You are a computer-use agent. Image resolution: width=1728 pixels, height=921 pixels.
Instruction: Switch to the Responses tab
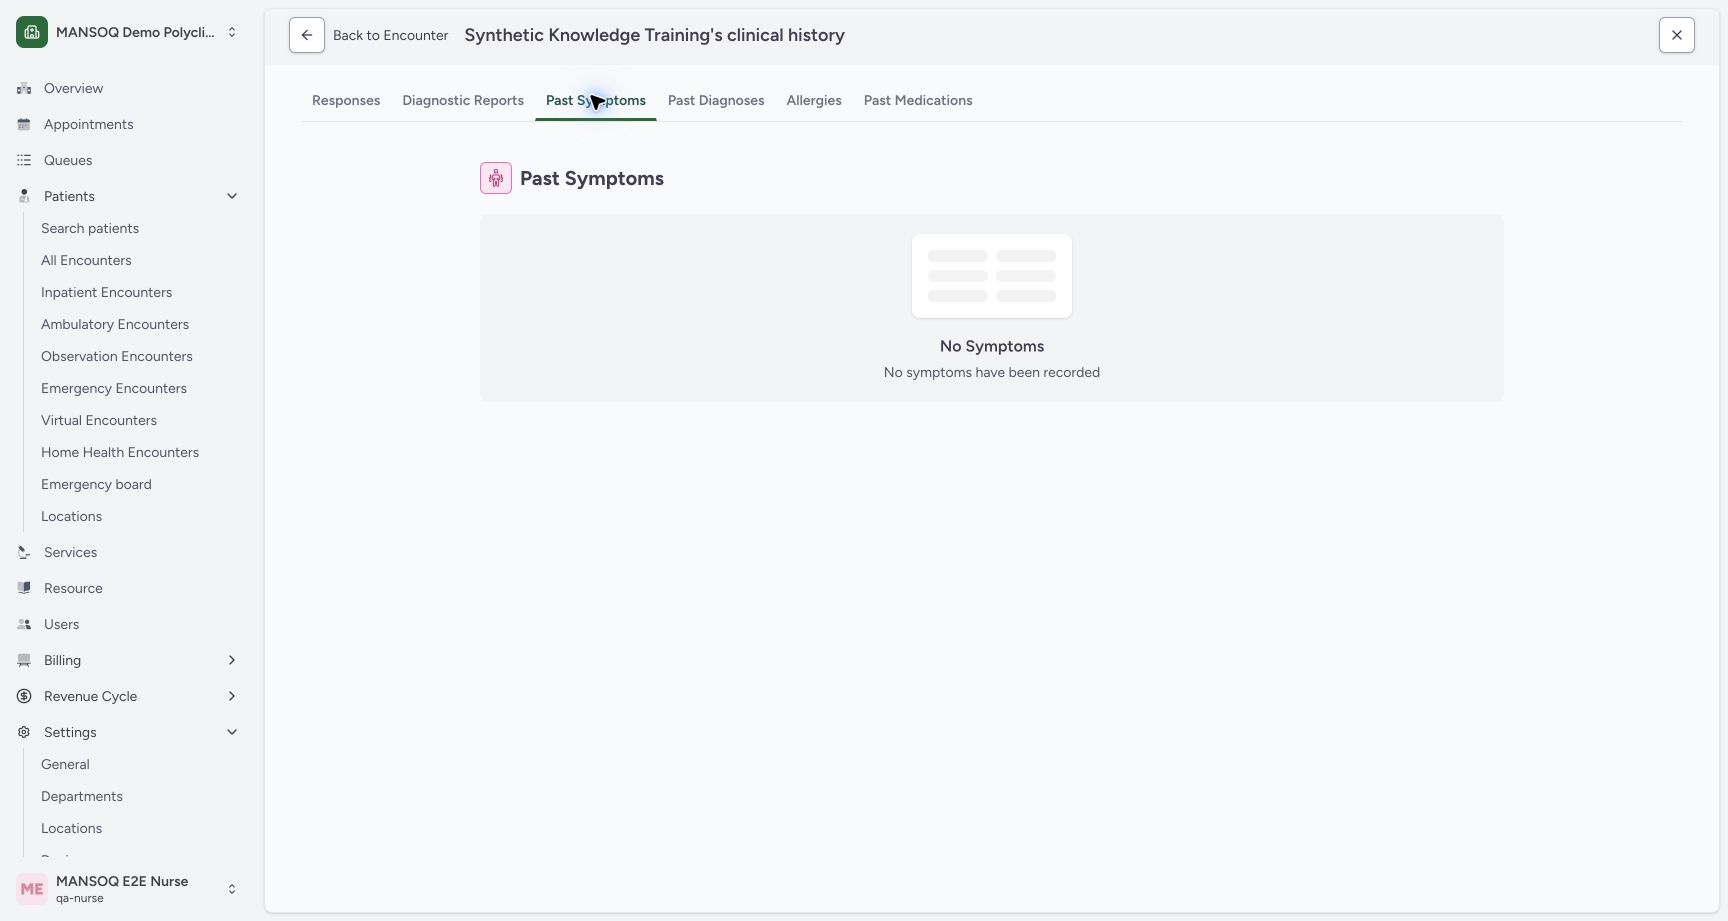click(346, 100)
